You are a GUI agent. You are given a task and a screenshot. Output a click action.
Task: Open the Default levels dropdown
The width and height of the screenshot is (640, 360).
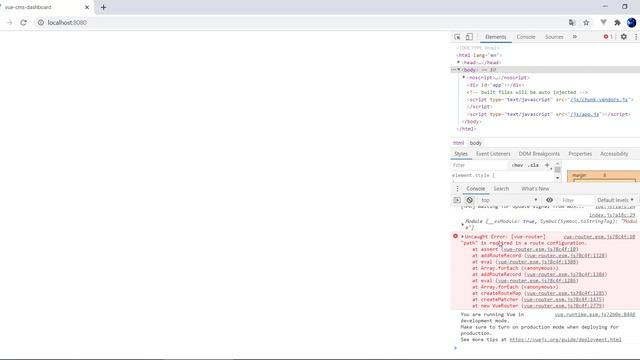pos(615,200)
